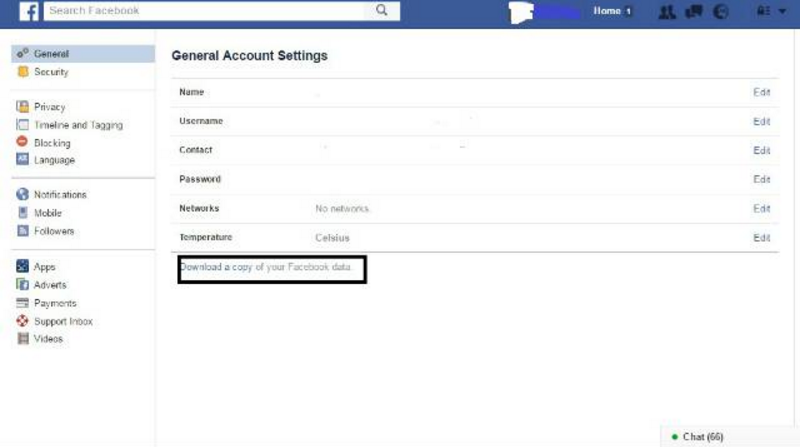Click the Payments card icon
Viewport: 800px width, 447px height.
22,303
